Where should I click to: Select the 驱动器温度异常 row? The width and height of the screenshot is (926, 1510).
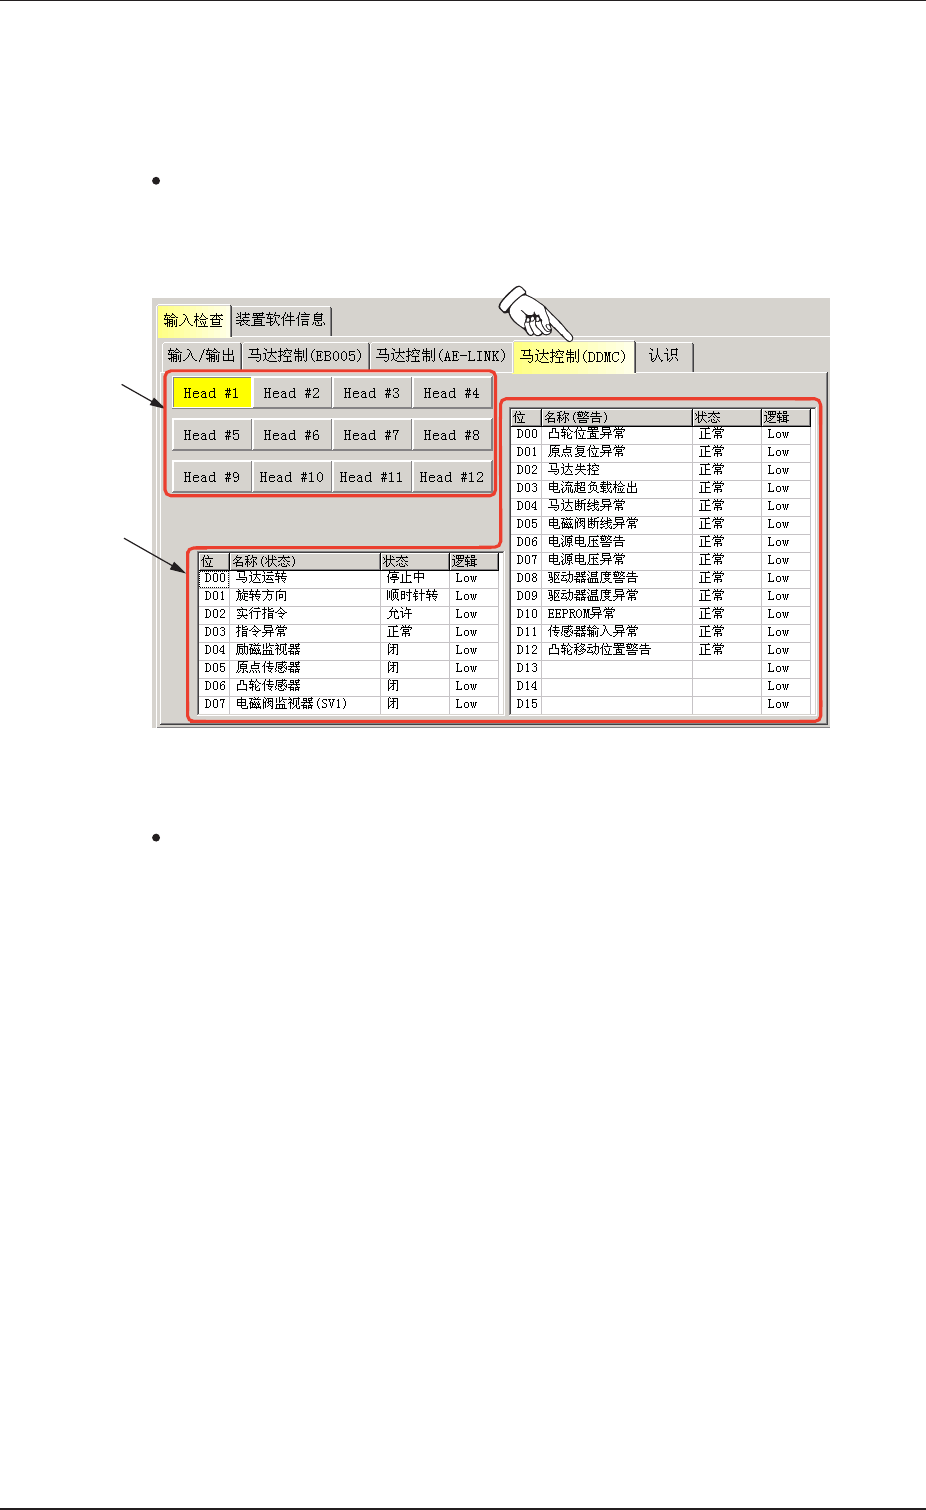tap(660, 596)
